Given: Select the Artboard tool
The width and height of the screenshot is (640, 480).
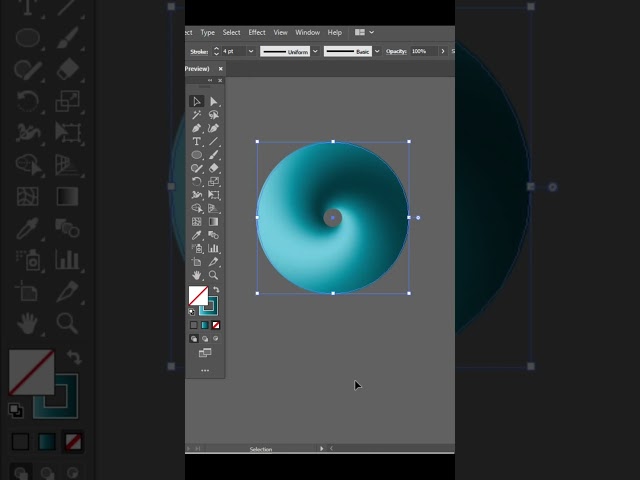Looking at the screenshot, I should (x=197, y=262).
